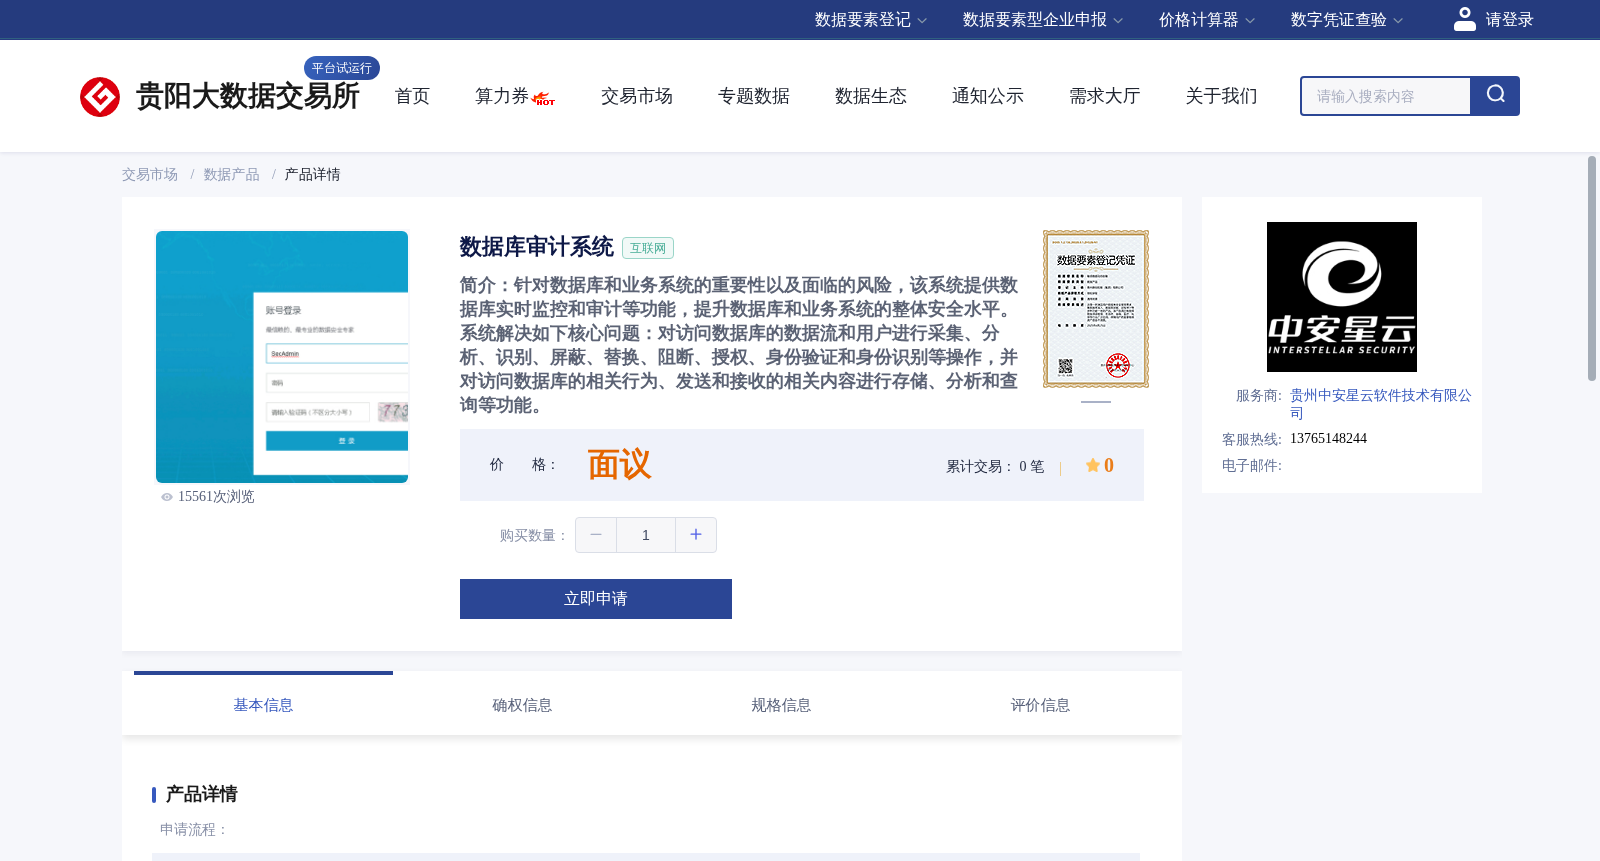Switch to the 规格信息 tab
Screen dimensions: 1600x861
point(781,705)
